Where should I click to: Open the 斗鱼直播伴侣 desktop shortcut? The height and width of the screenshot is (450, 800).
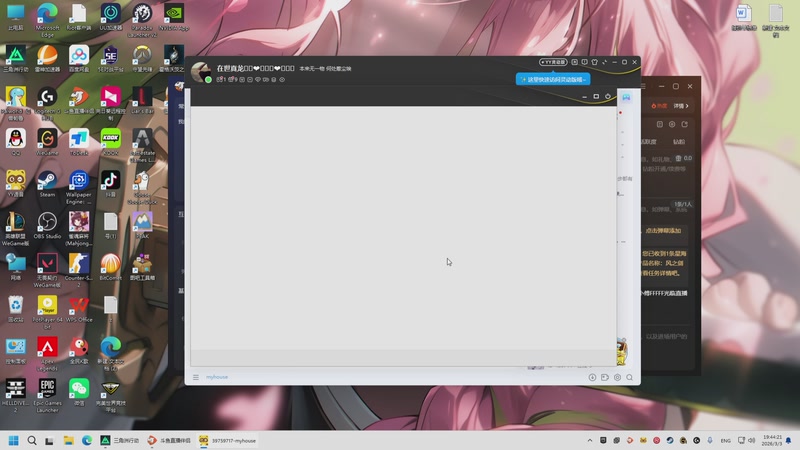(79, 98)
